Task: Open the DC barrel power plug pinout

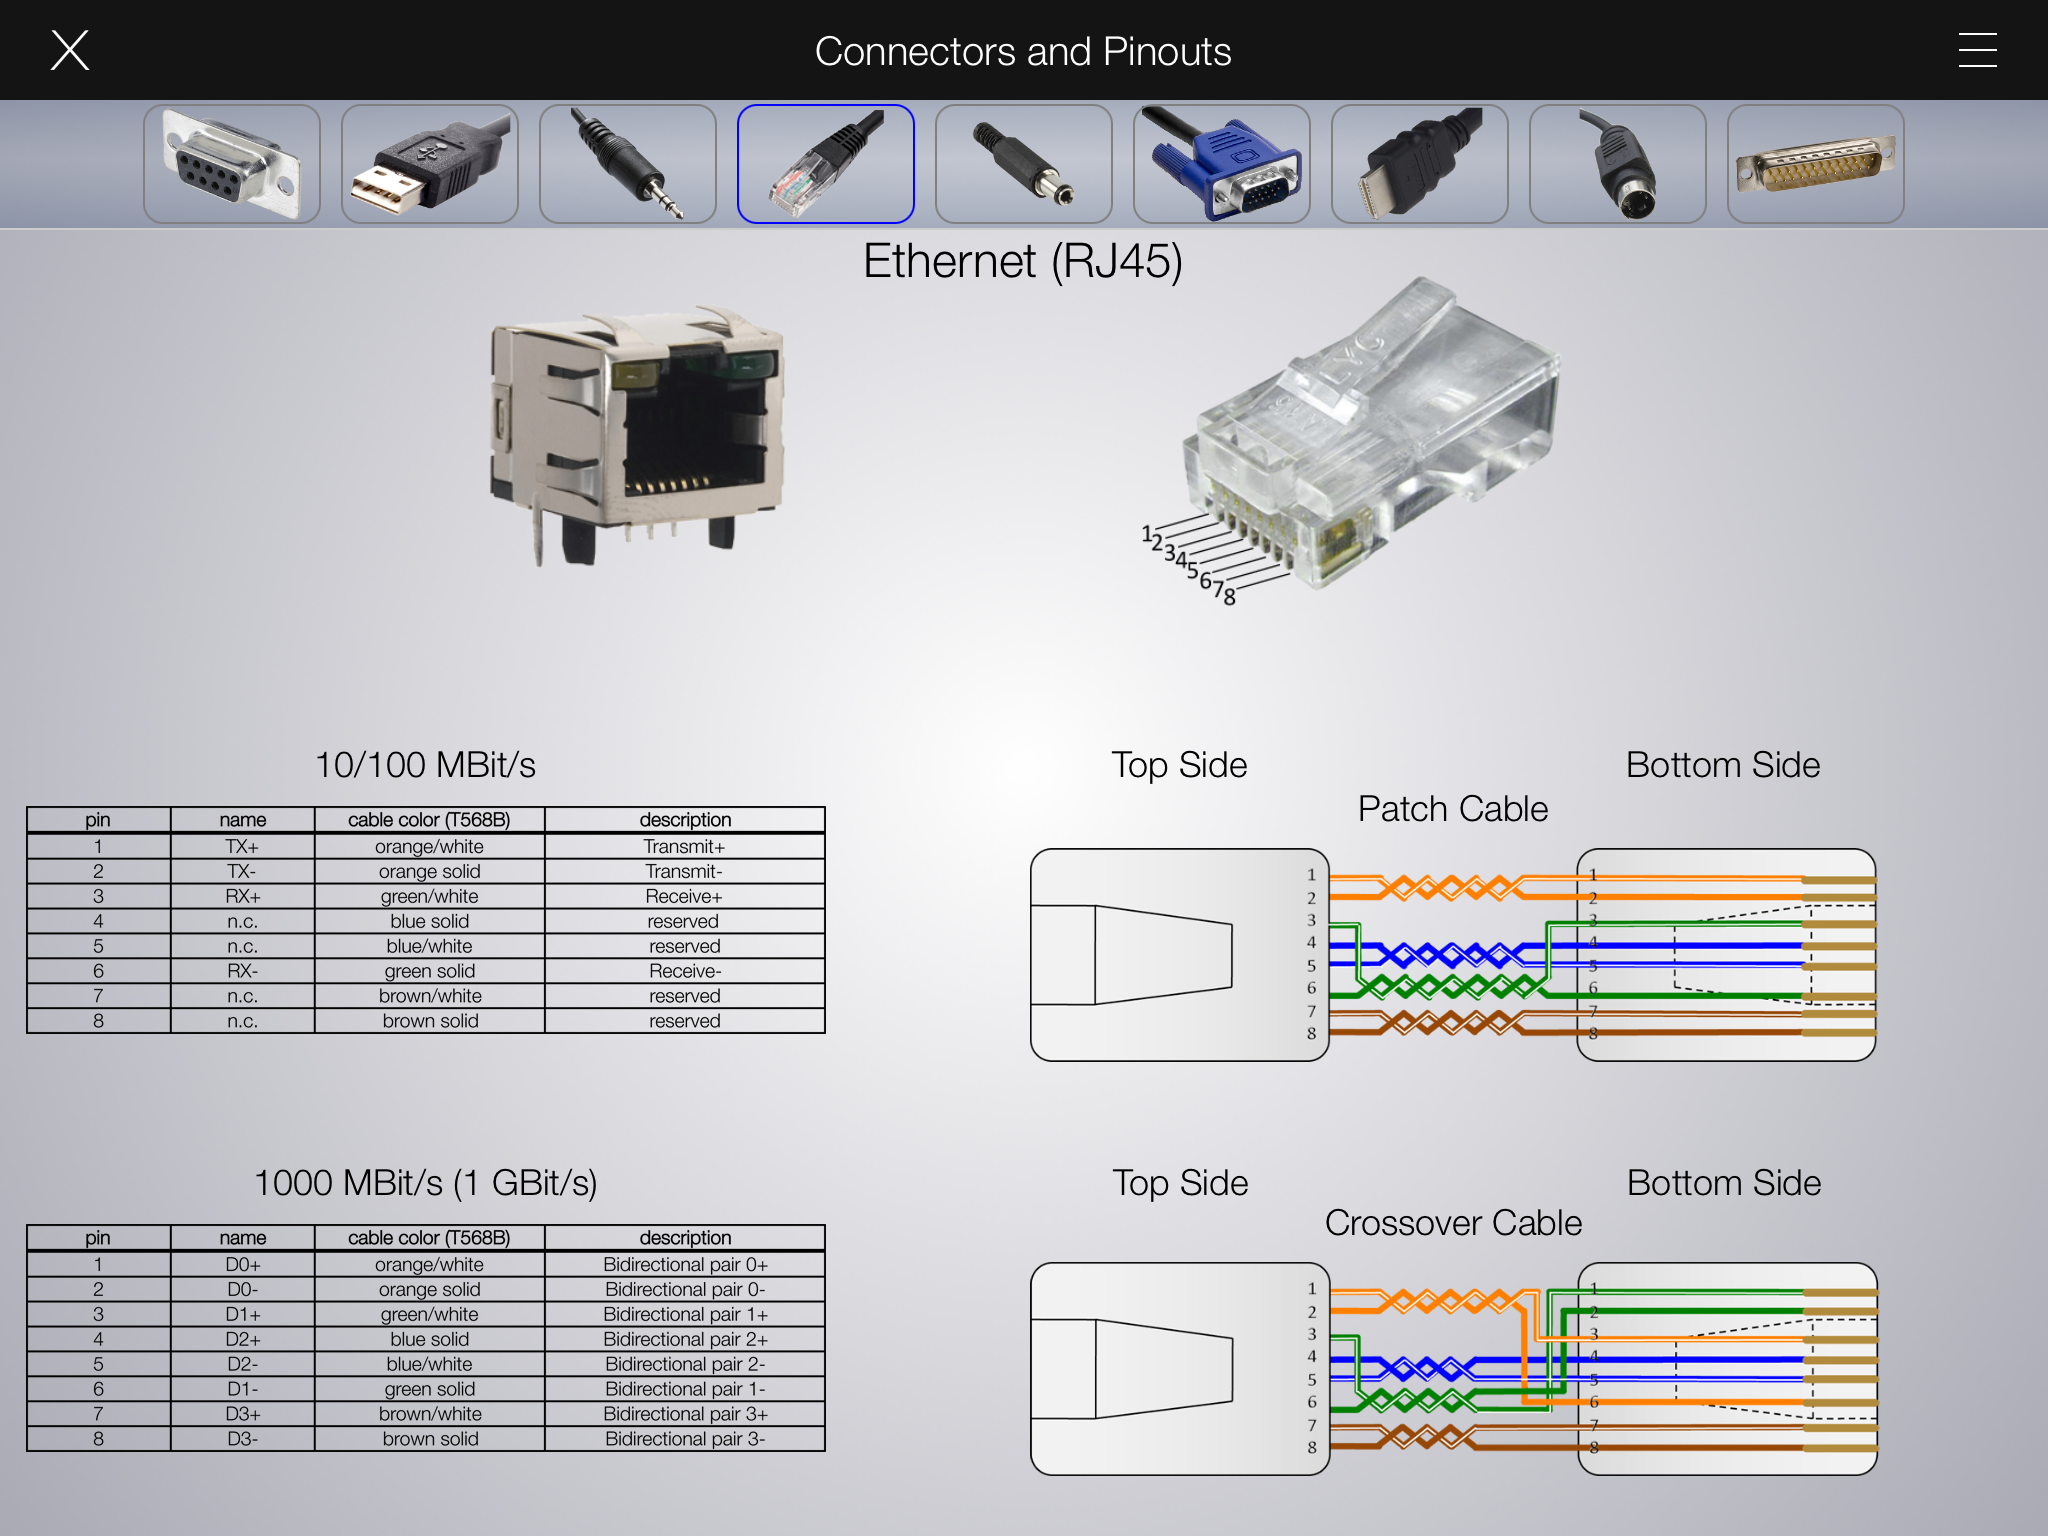Action: click(x=1024, y=164)
